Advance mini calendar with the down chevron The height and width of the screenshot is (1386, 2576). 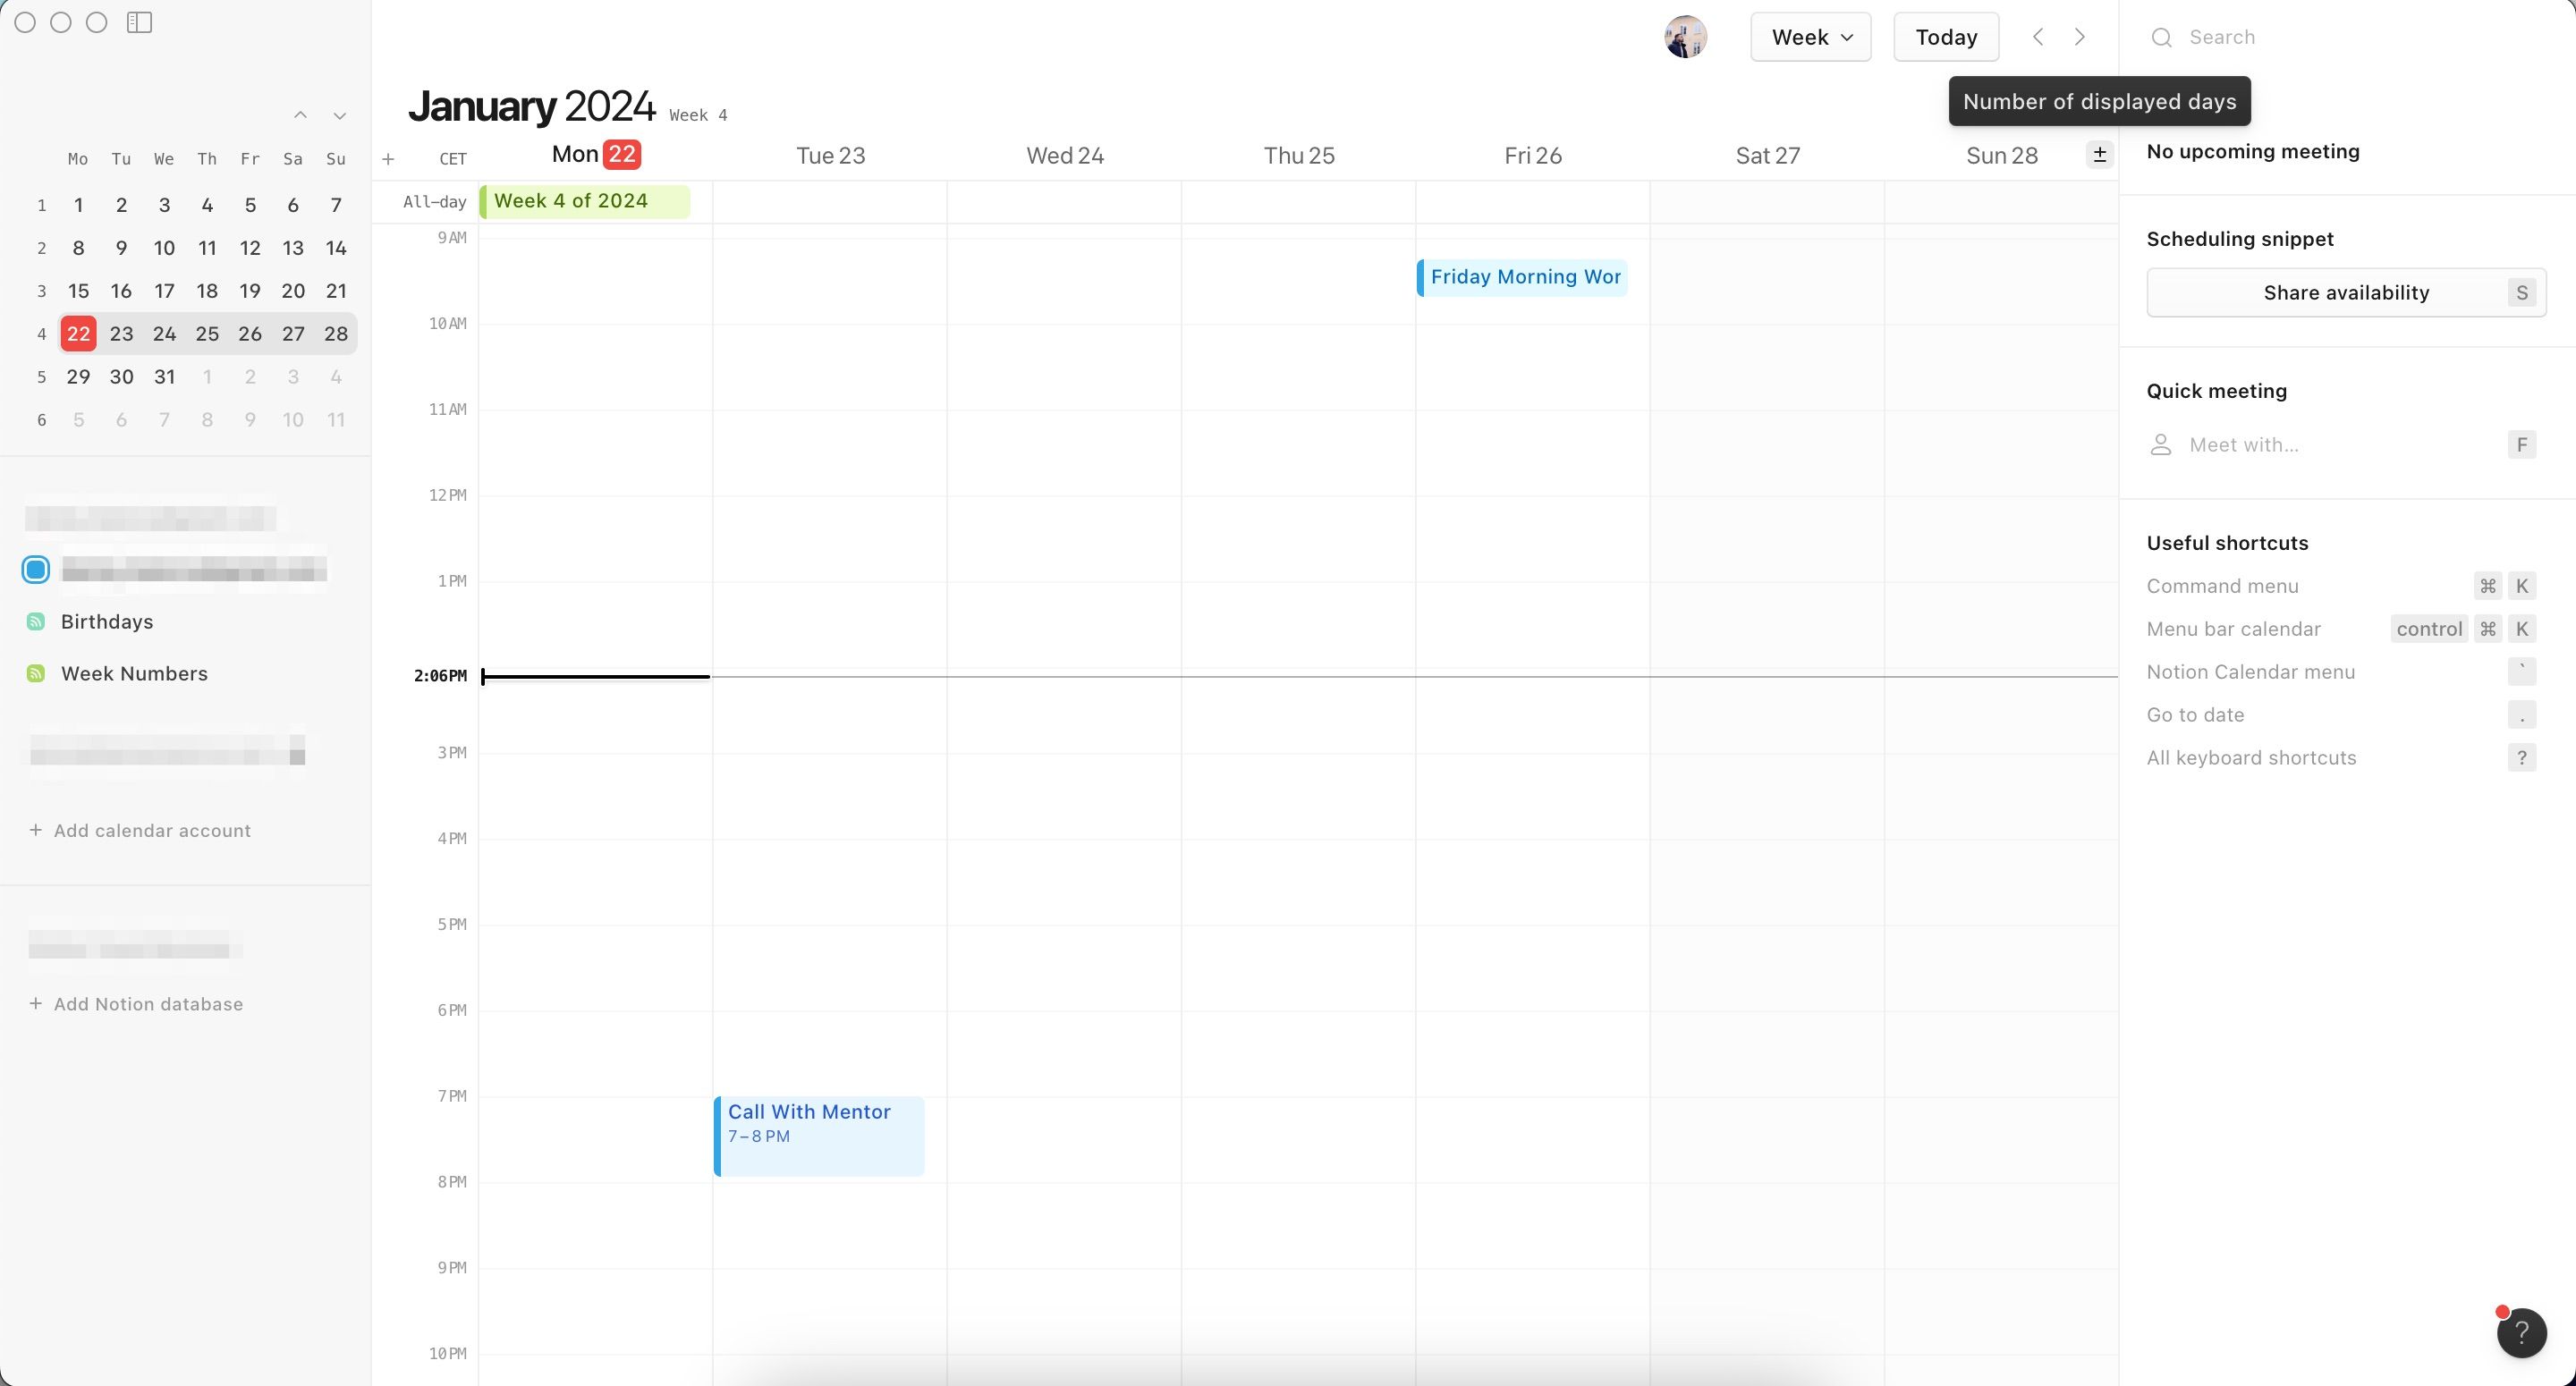(340, 115)
